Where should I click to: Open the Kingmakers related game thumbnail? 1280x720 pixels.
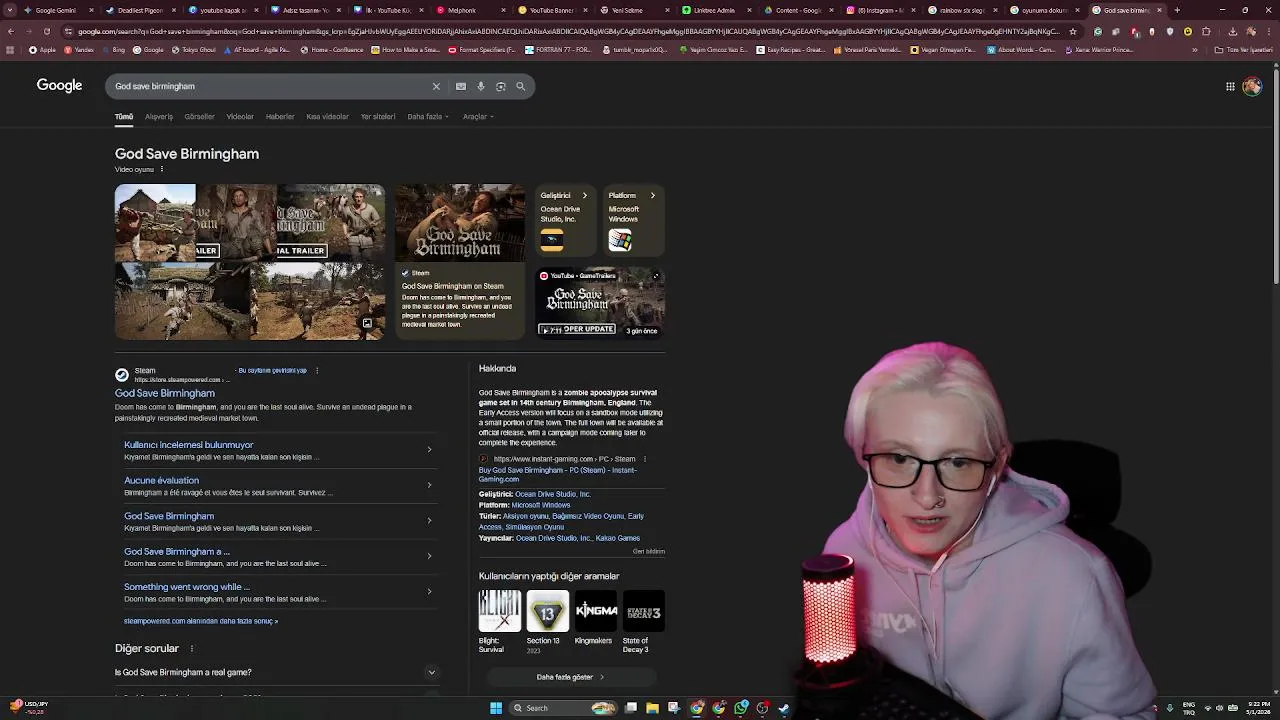click(596, 611)
